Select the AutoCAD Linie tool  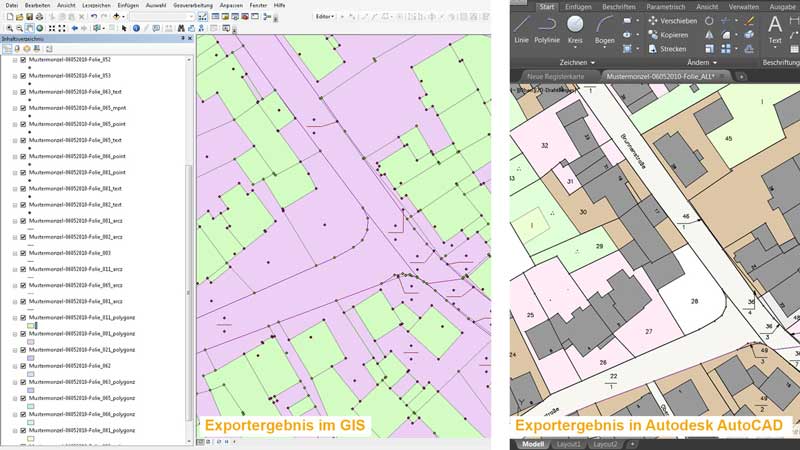coord(521,30)
